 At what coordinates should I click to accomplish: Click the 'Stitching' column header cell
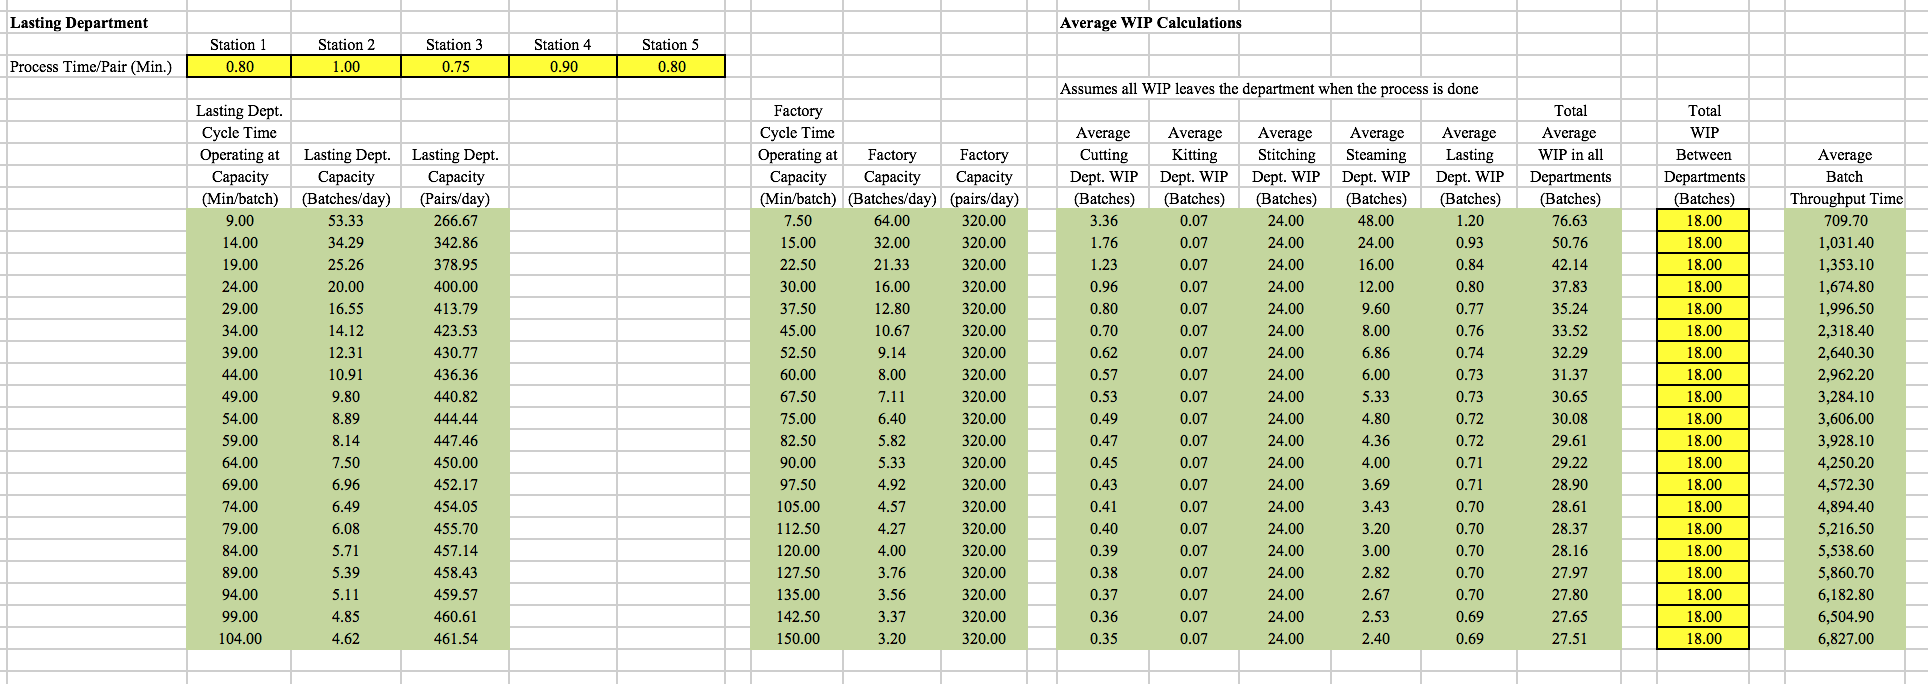tap(1286, 154)
